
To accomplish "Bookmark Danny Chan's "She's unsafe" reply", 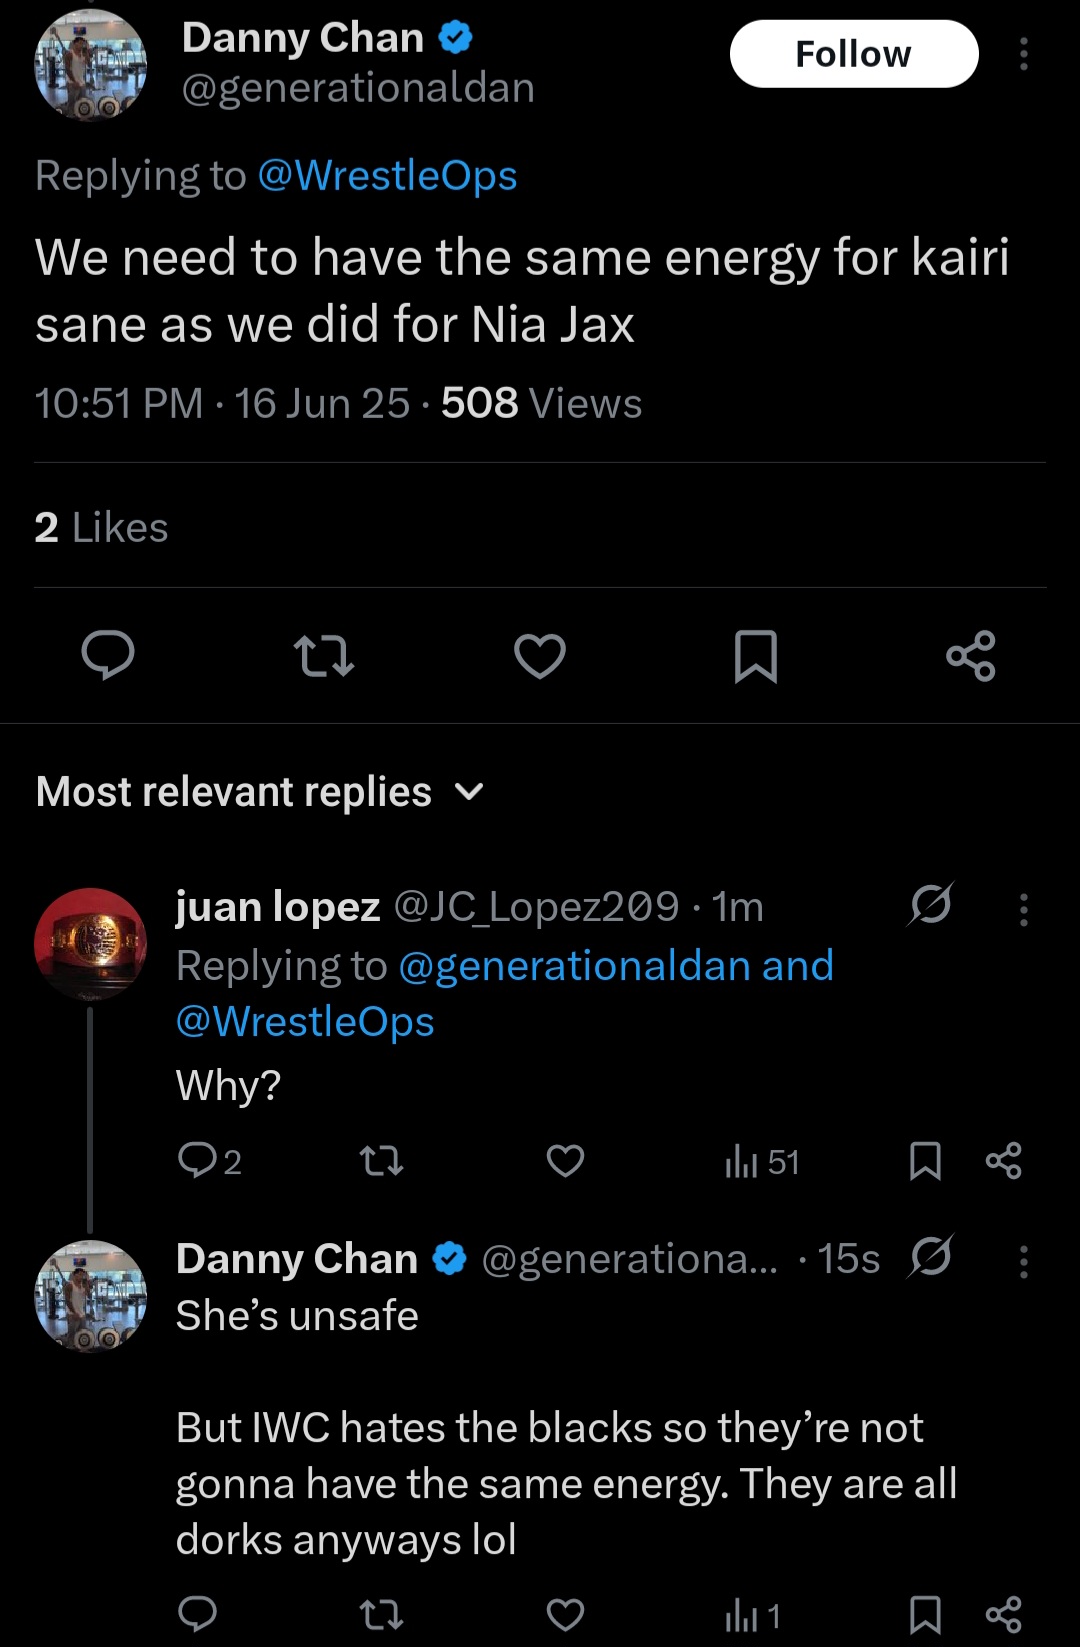I will pyautogui.click(x=925, y=1614).
